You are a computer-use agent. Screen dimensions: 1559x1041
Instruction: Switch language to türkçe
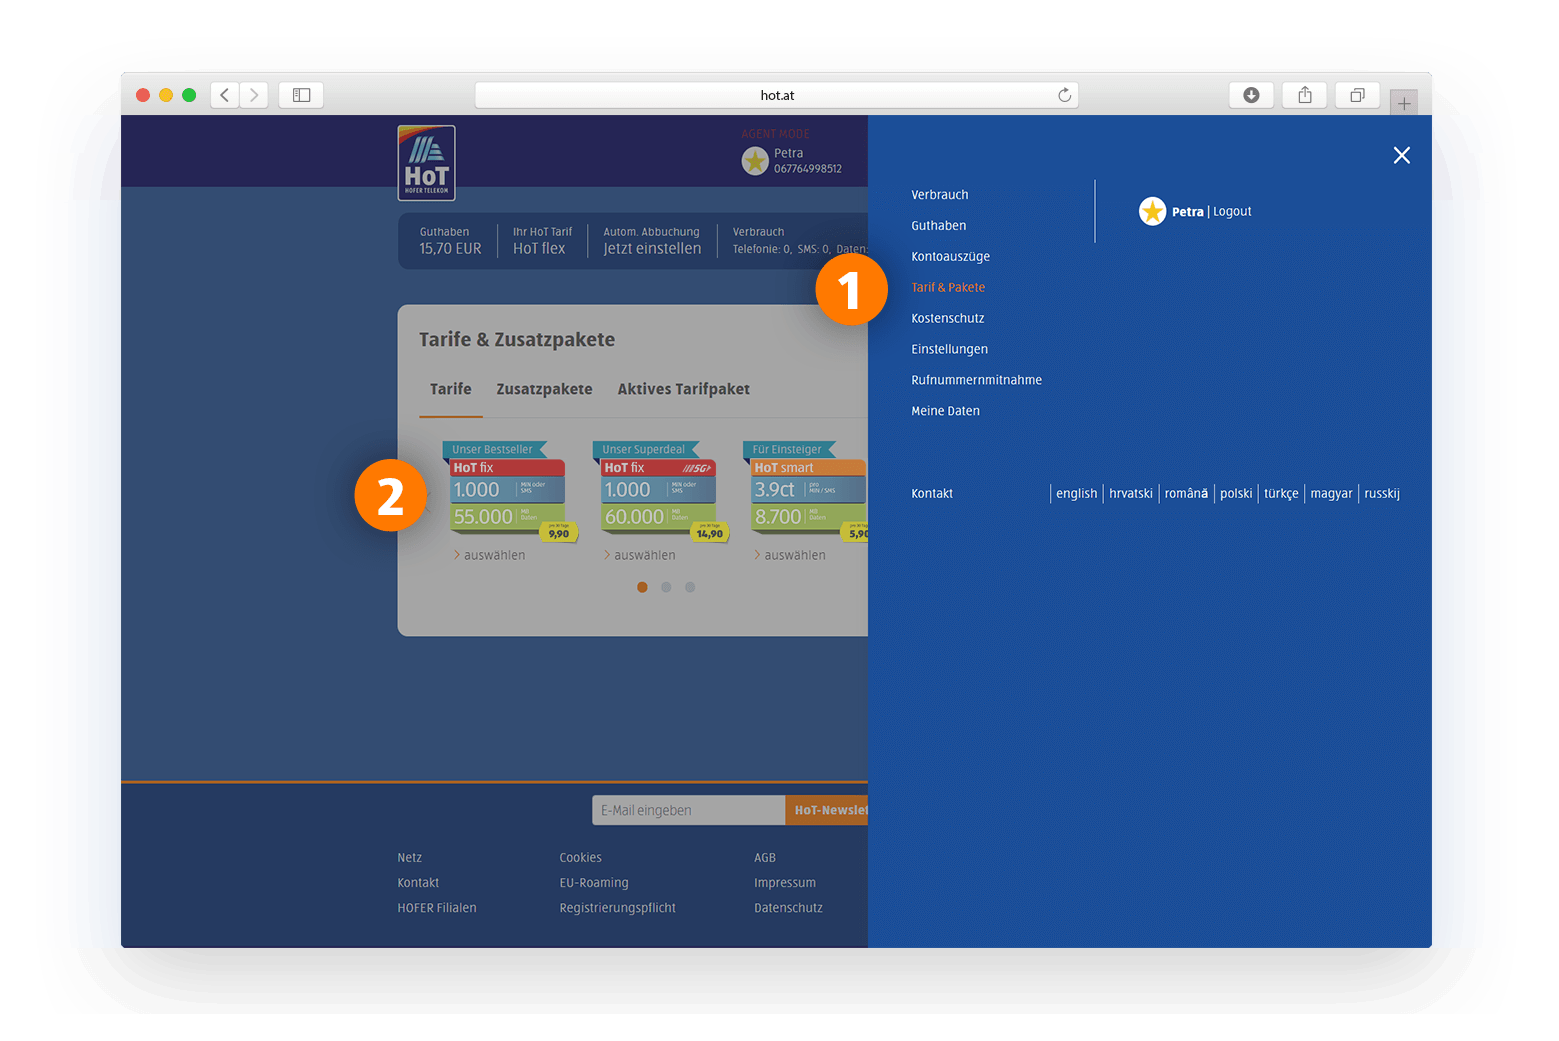1281,493
